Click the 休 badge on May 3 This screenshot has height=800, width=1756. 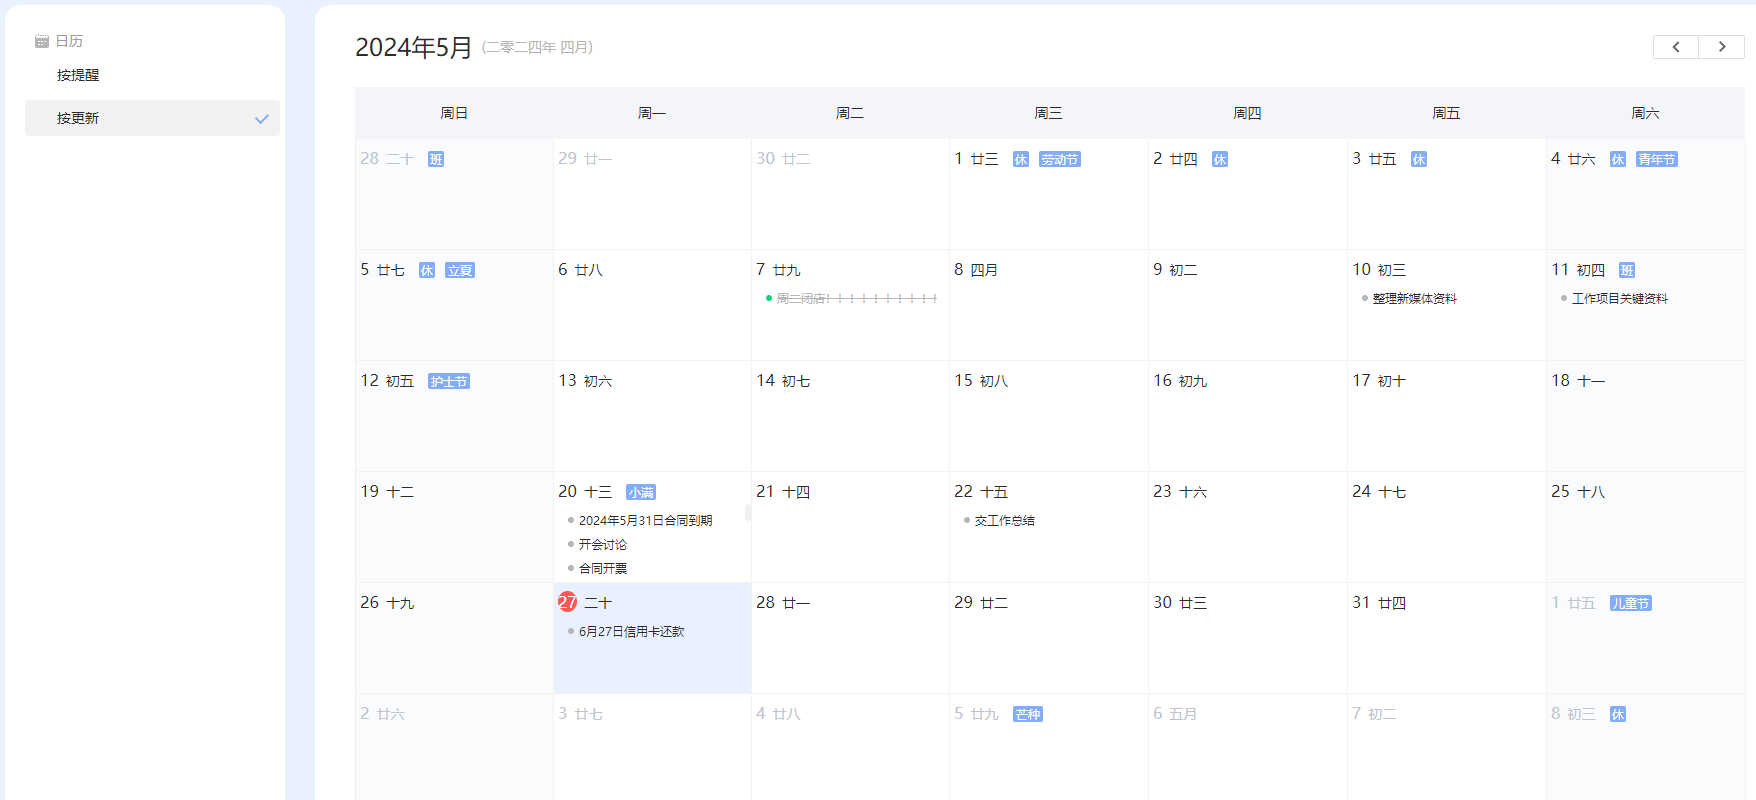click(x=1419, y=159)
